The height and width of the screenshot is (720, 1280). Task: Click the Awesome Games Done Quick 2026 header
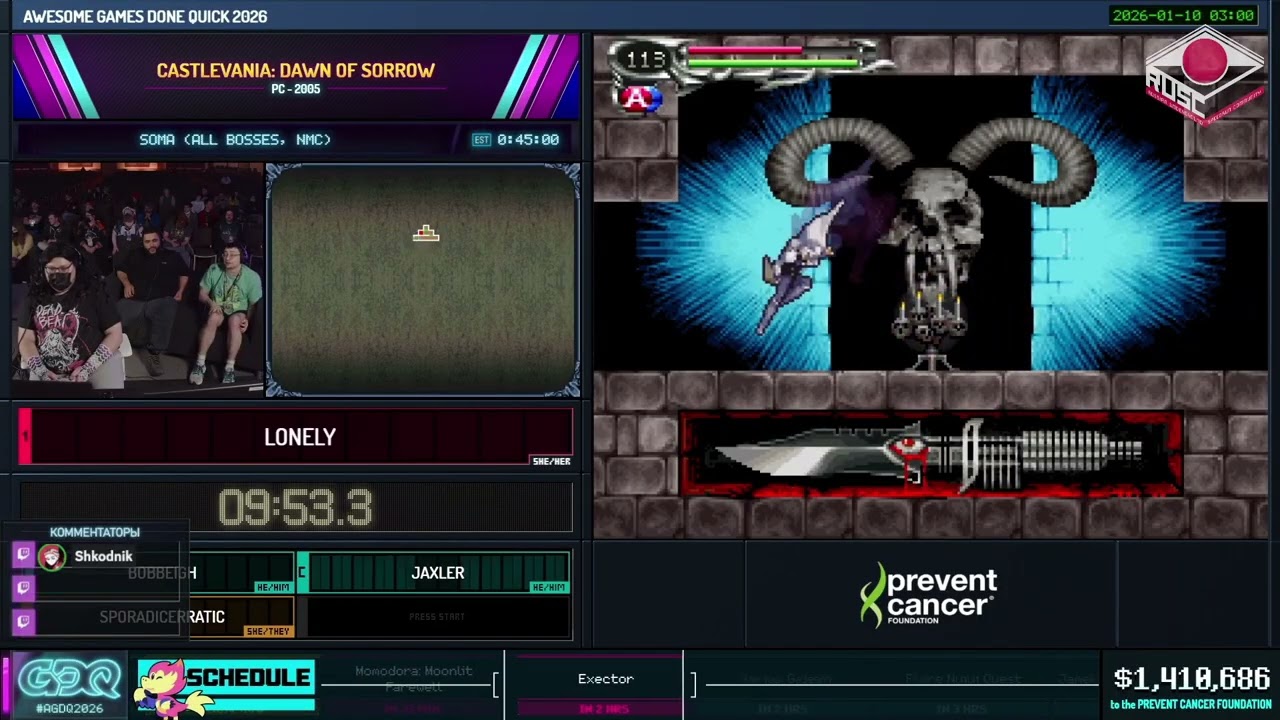(145, 16)
